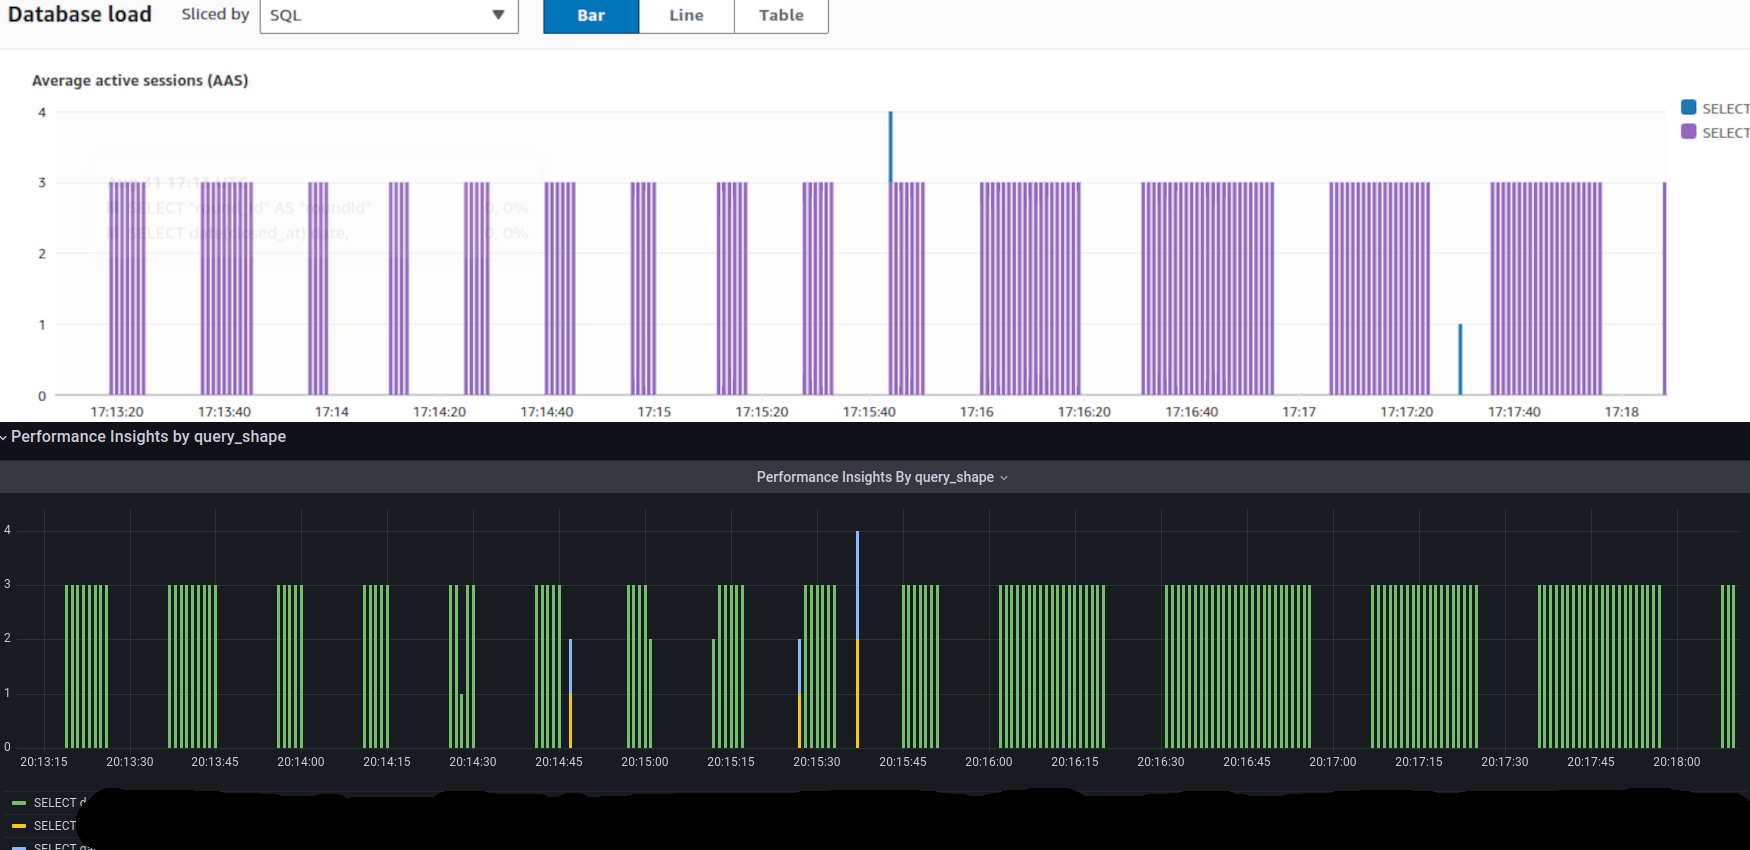The image size is (1750, 850).
Task: Click the 20:18:00 axis label
Action: click(1677, 762)
